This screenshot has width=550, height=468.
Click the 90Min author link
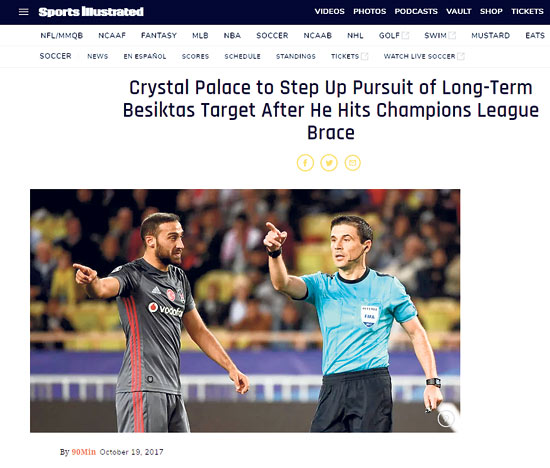(x=84, y=452)
